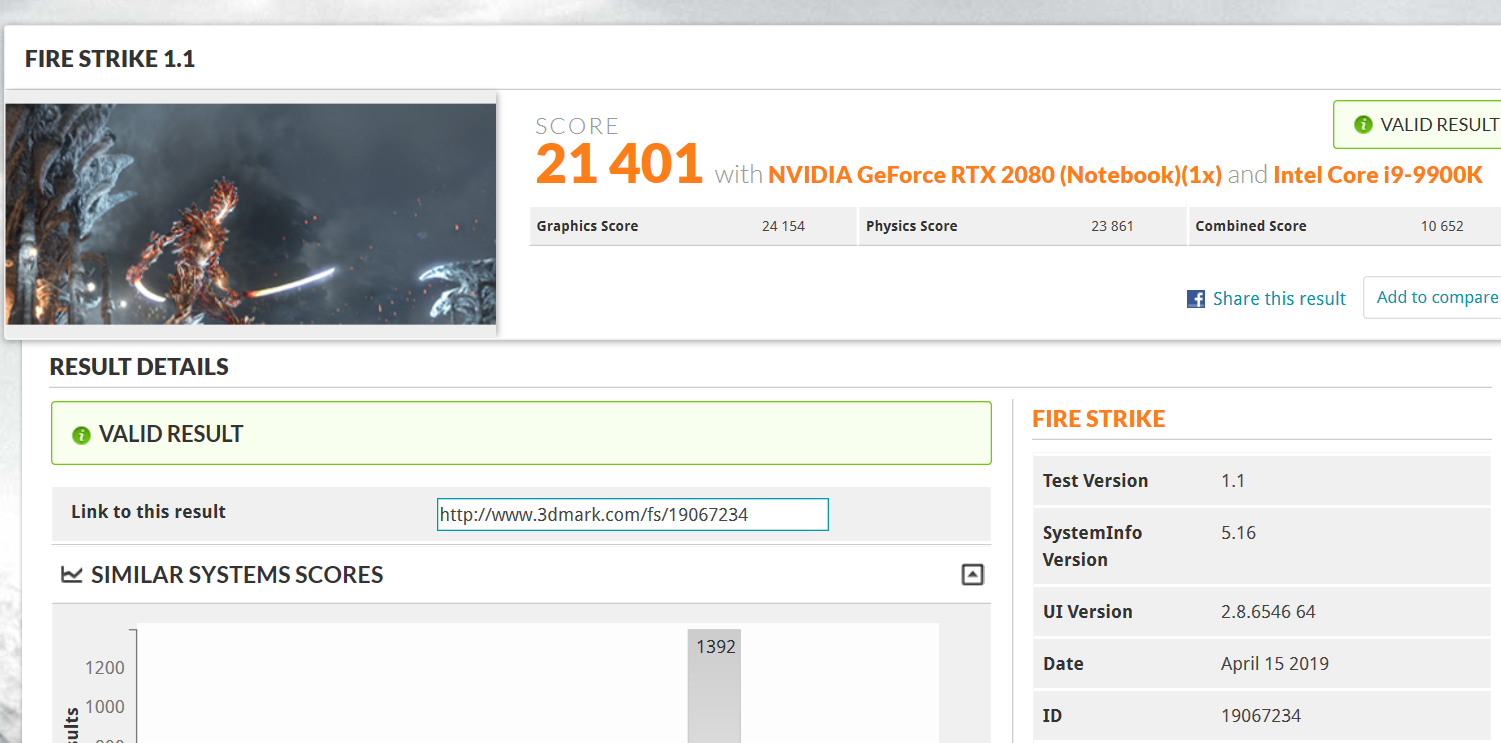Click the UI Version row label

pyautogui.click(x=1087, y=612)
